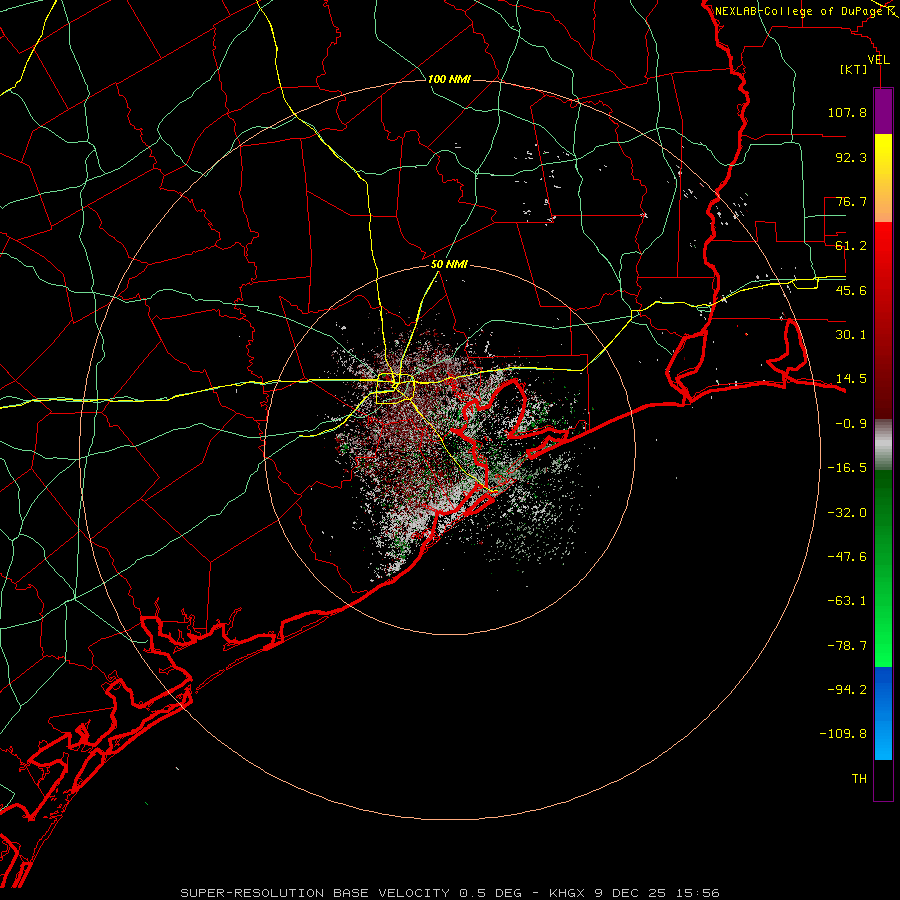The width and height of the screenshot is (900, 900).
Task: Click the -94.2 legend value
Action: [x=847, y=690]
